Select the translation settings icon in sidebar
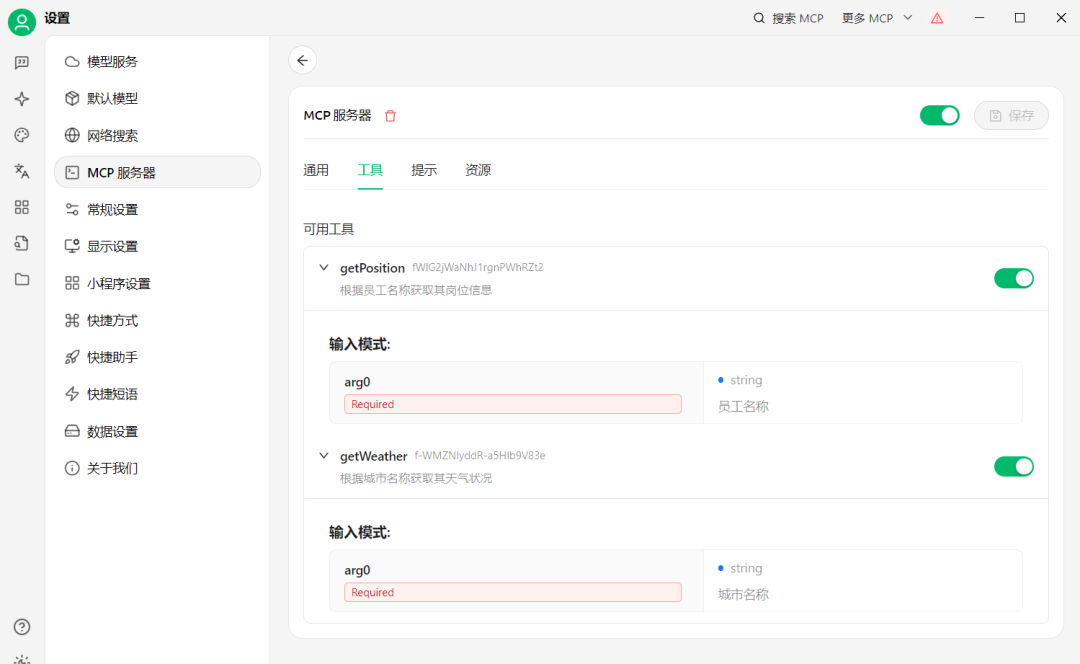This screenshot has width=1080, height=664. click(21, 170)
